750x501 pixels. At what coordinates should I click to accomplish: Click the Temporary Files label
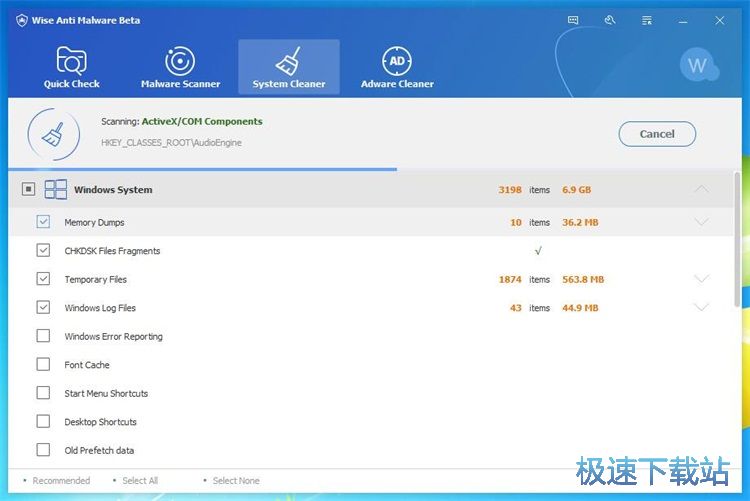click(x=96, y=279)
